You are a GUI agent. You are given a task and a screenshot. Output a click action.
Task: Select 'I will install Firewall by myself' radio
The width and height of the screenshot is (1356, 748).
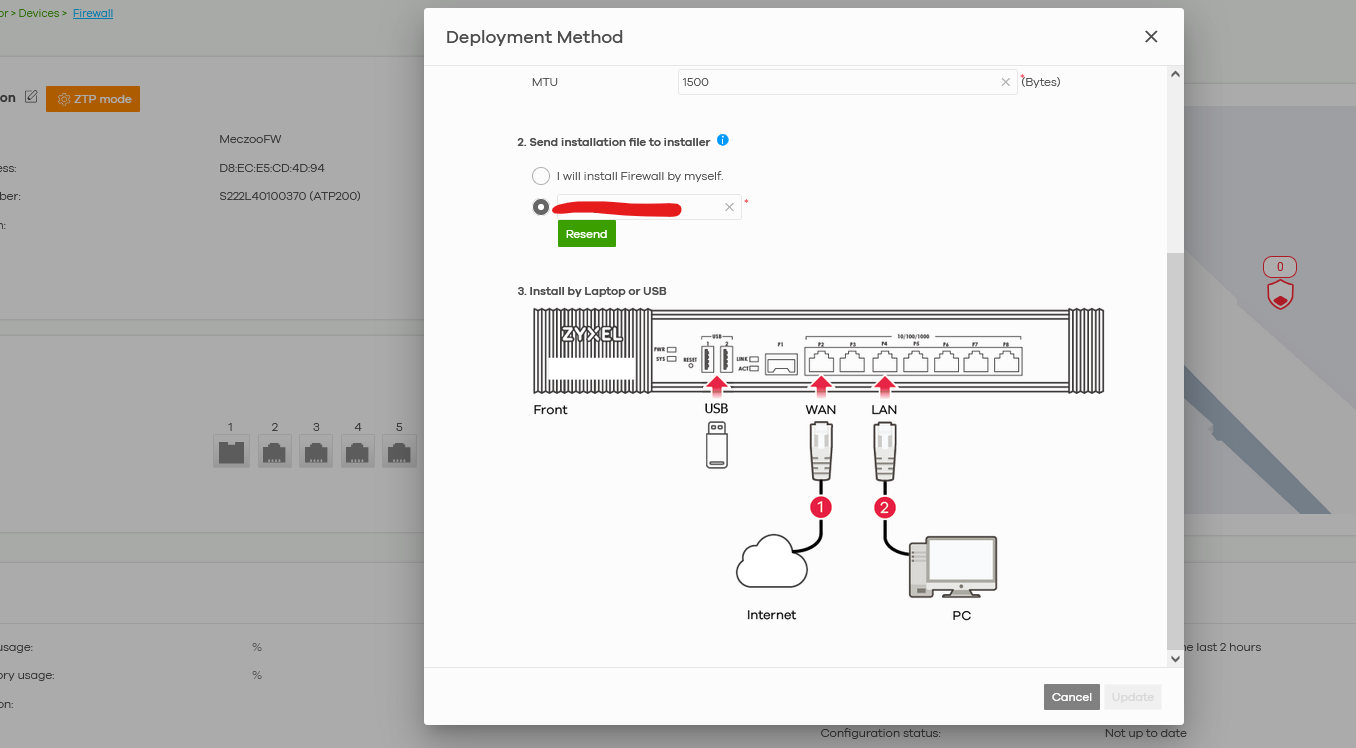(541, 176)
